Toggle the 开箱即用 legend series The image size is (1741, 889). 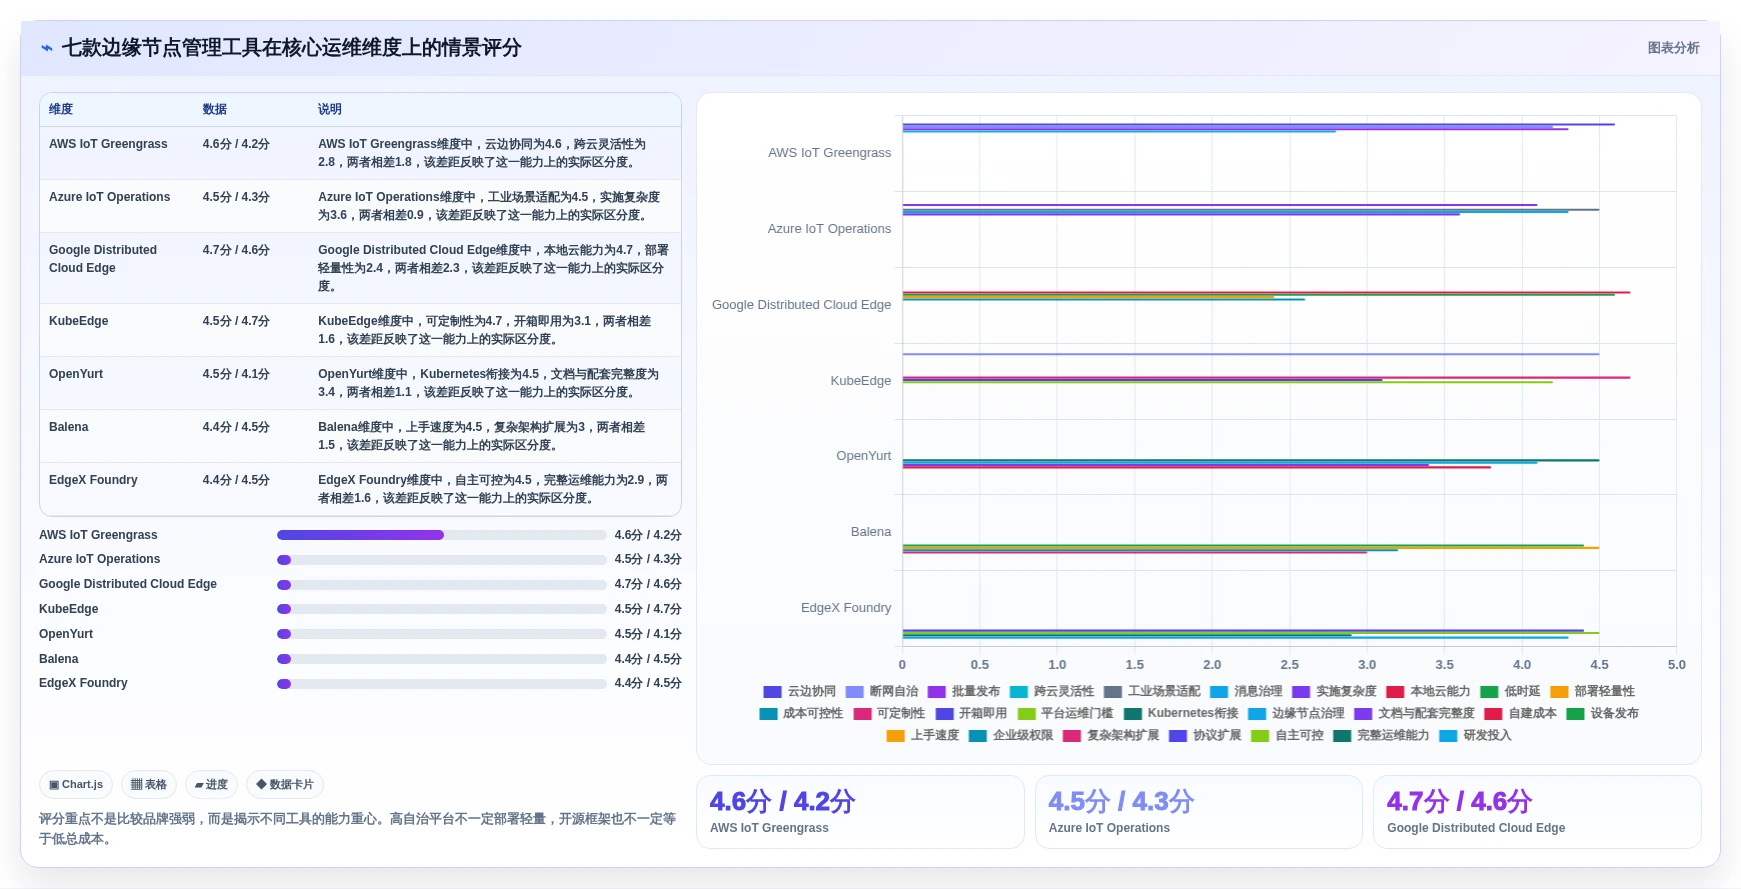coord(970,713)
